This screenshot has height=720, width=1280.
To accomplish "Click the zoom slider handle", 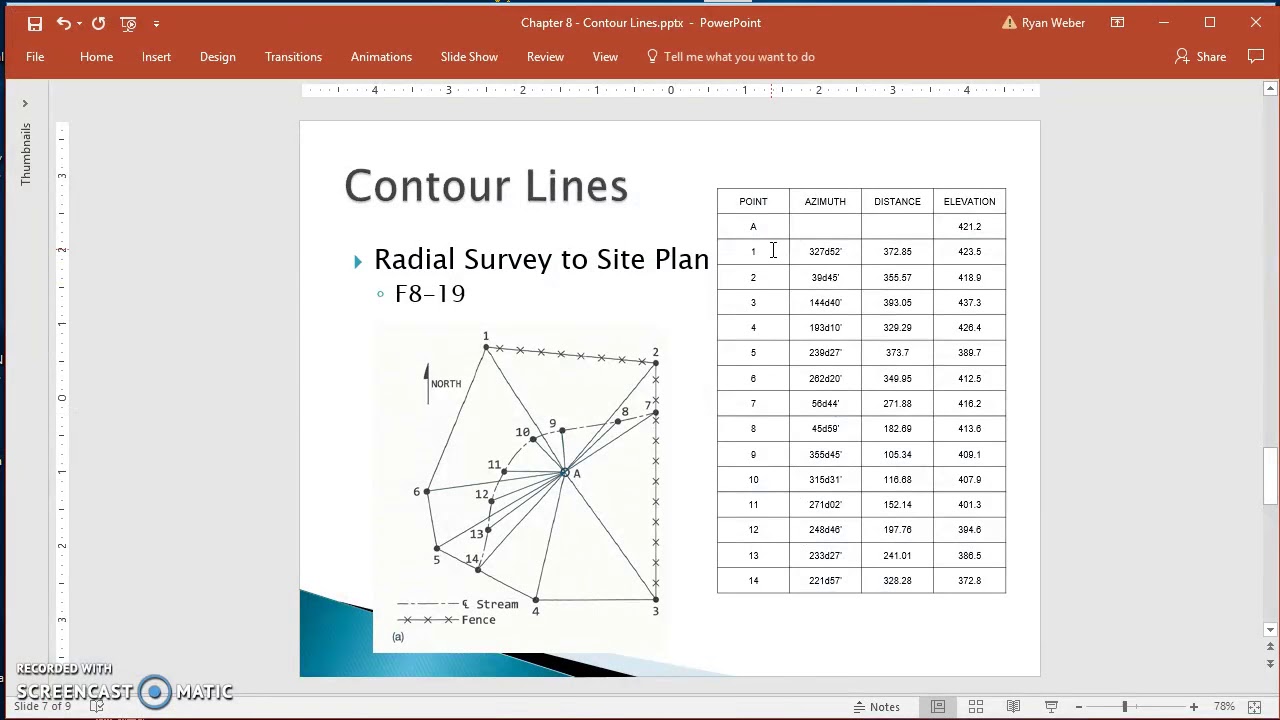I will 1125,707.
